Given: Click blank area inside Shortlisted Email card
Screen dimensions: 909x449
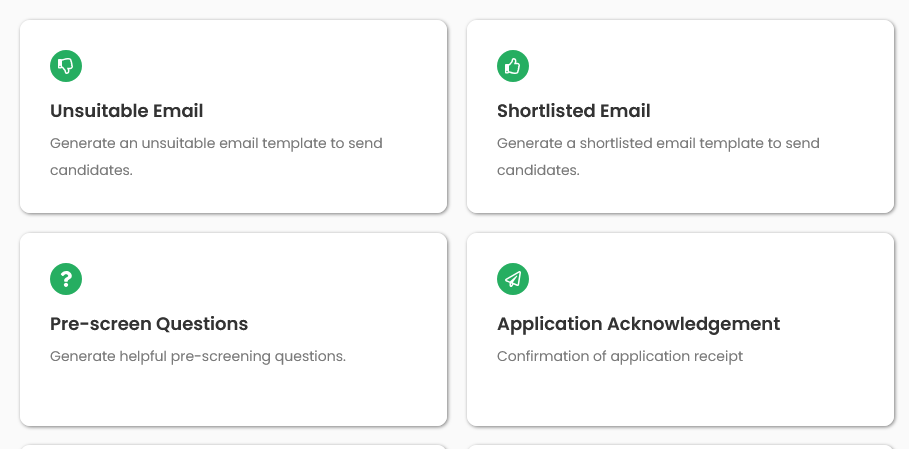Looking at the screenshot, I should point(750,70).
